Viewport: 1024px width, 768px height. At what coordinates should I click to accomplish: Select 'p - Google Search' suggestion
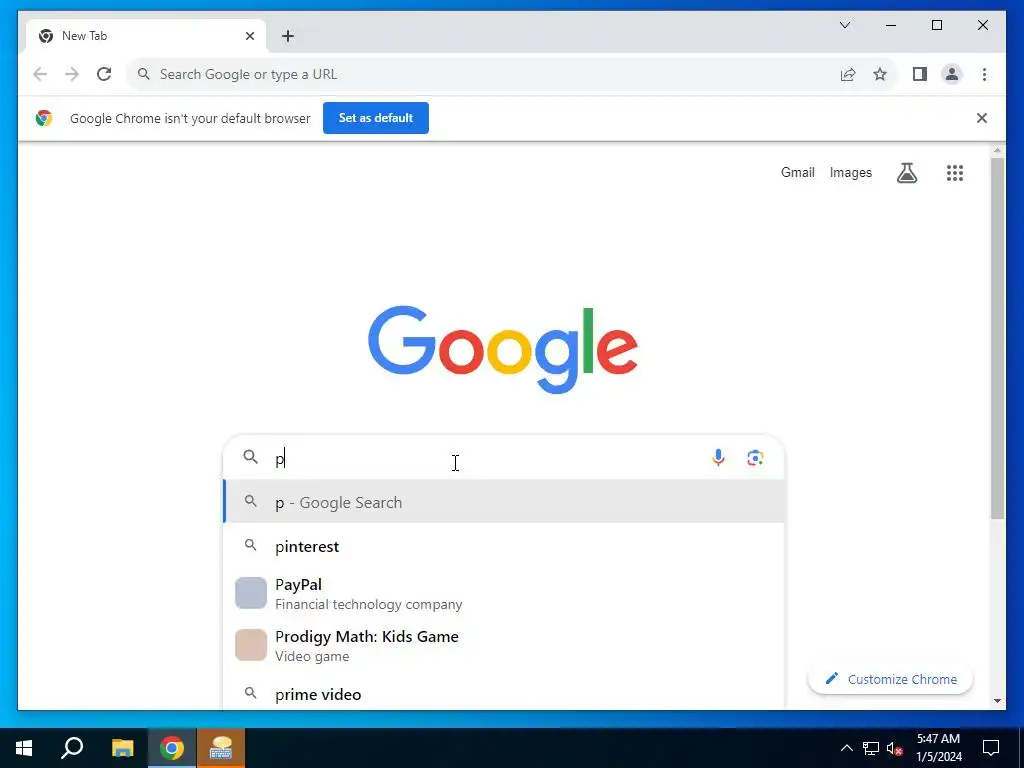504,502
